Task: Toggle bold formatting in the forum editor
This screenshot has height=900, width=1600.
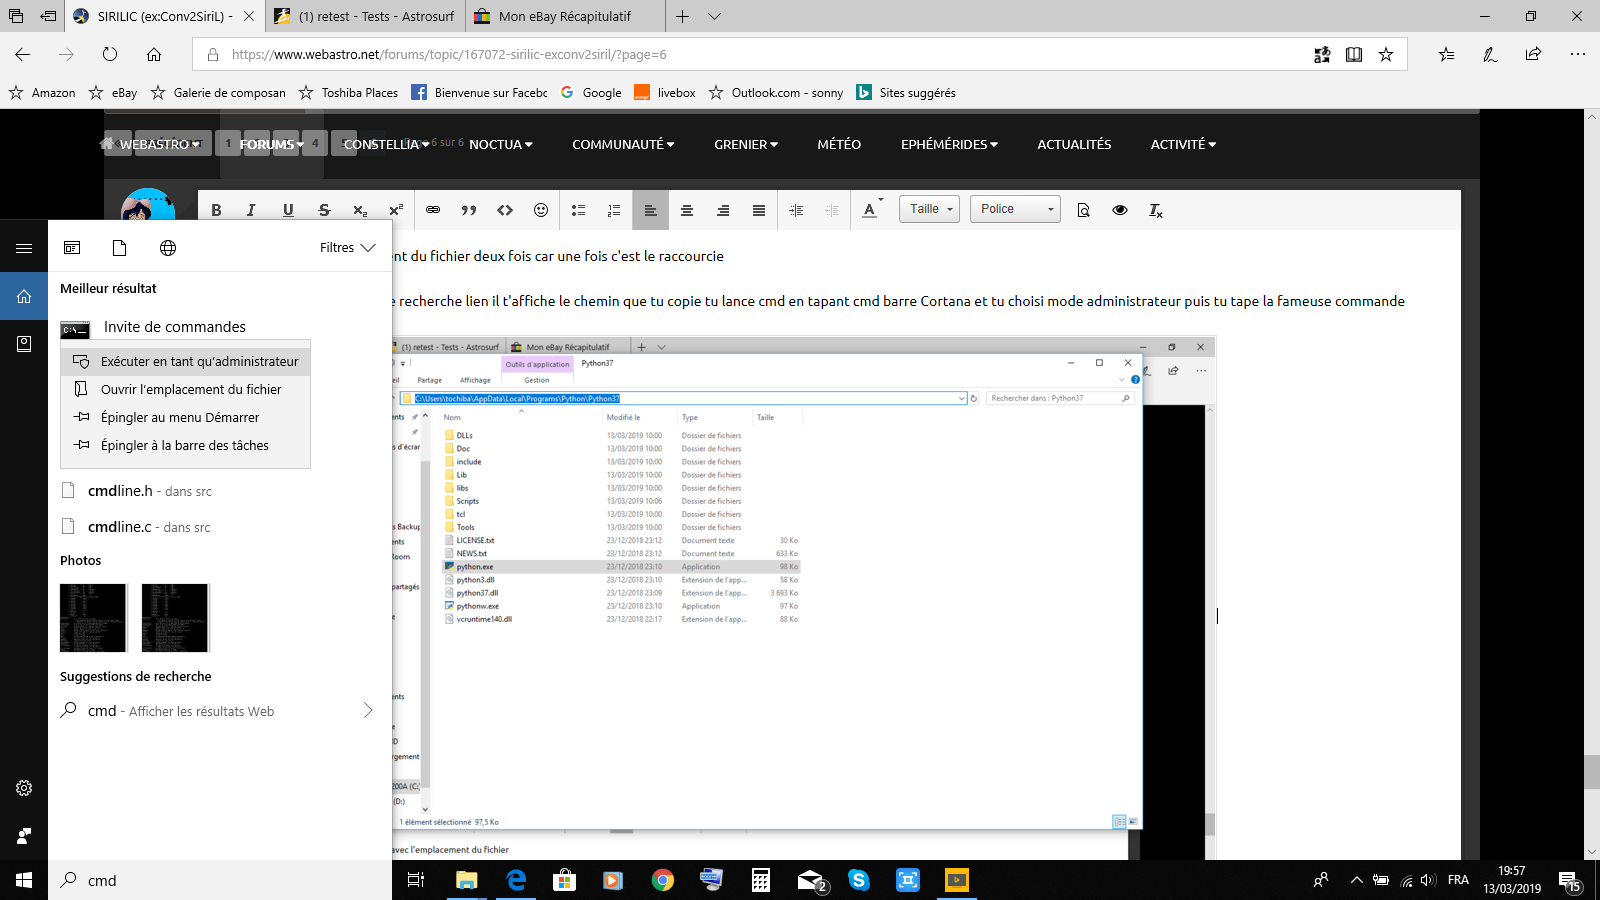Action: pyautogui.click(x=216, y=210)
